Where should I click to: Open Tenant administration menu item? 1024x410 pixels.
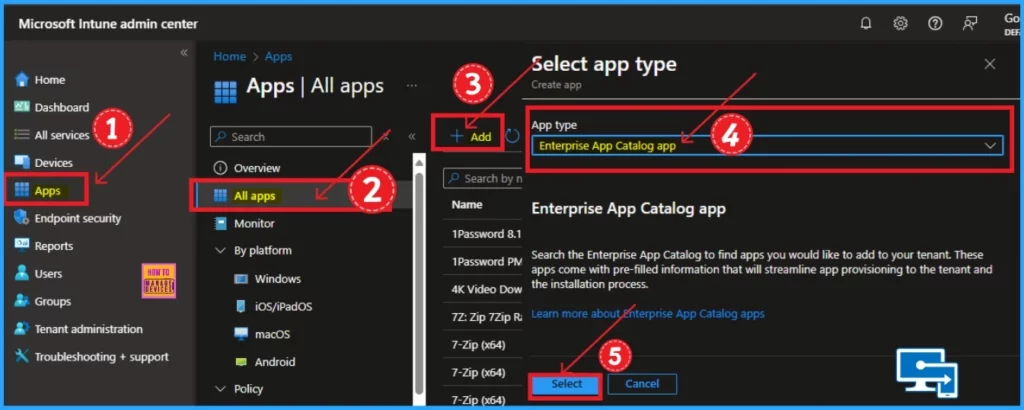click(x=88, y=329)
